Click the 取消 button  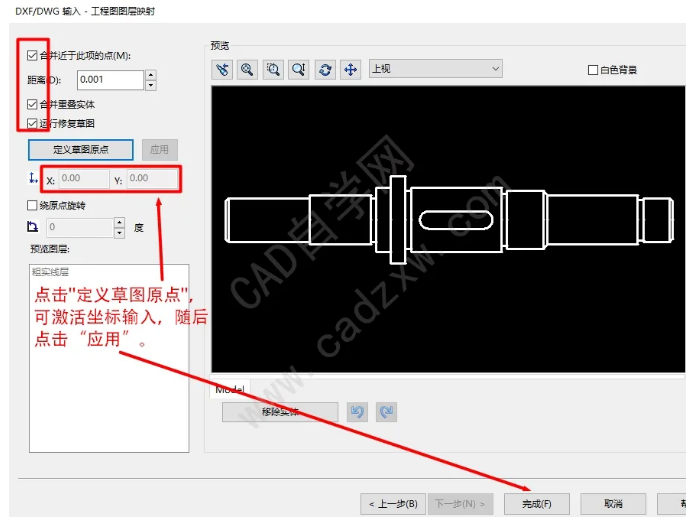[613, 504]
